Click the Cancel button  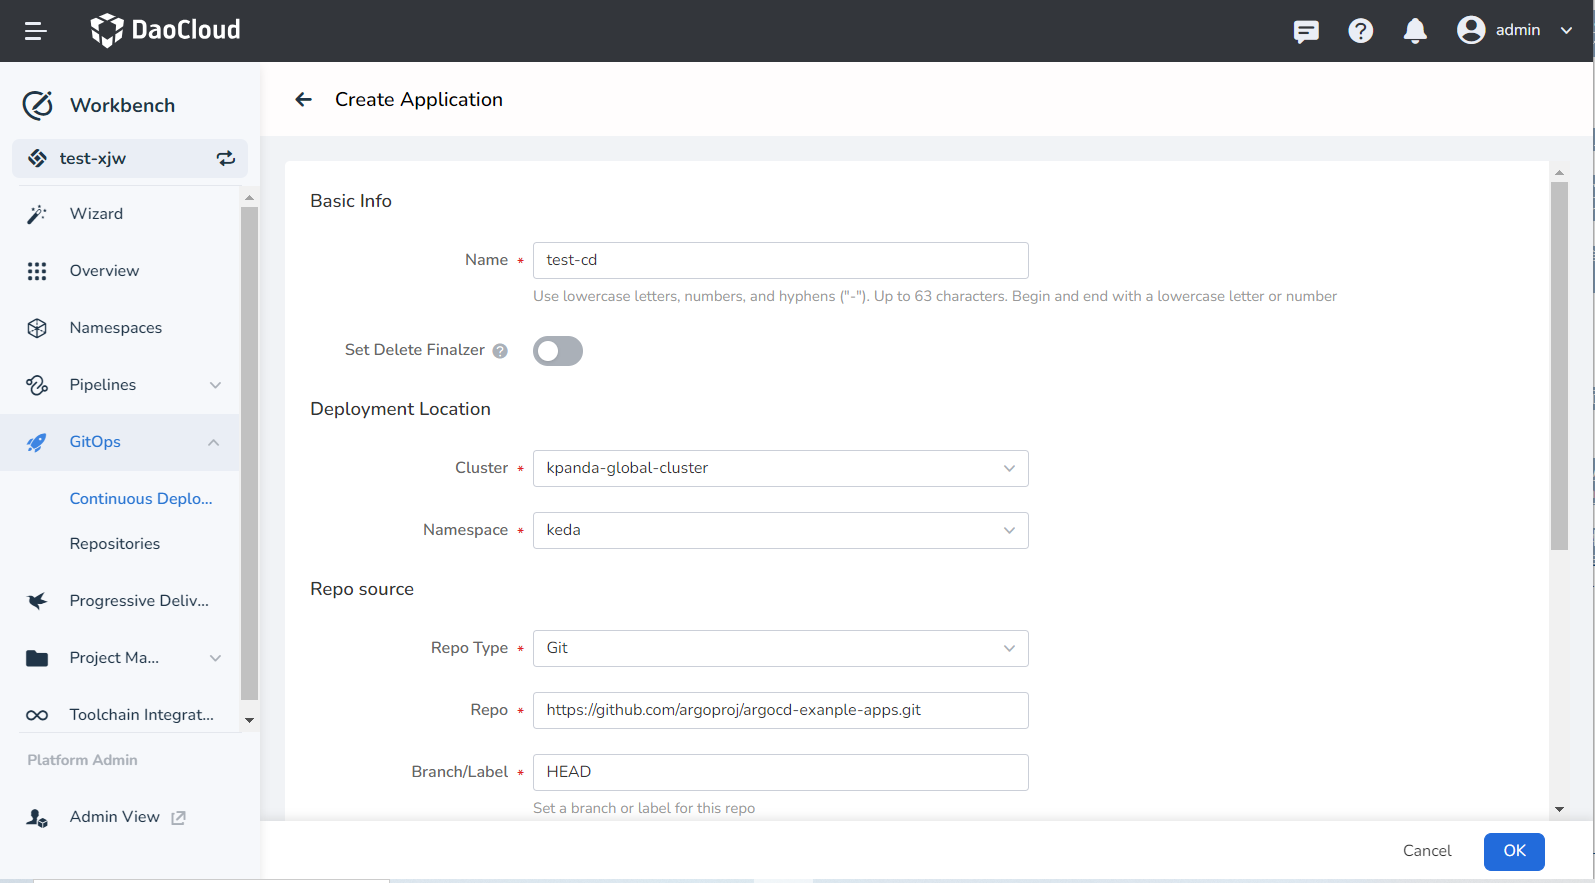click(x=1427, y=851)
